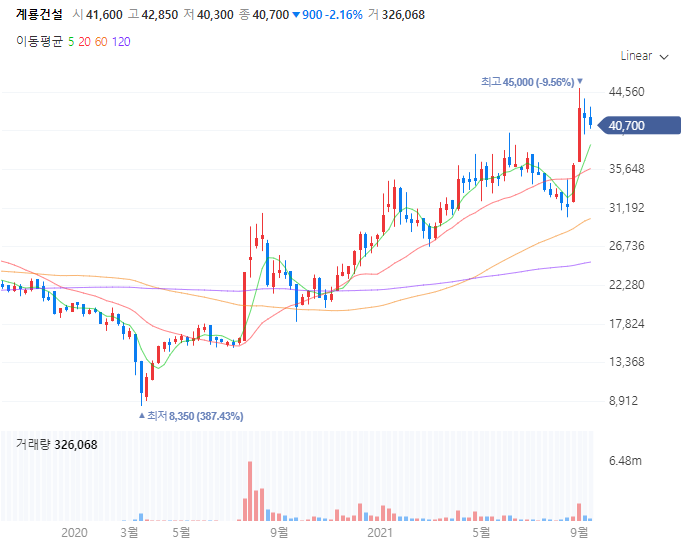Click the header volume value 326,068
Image resolution: width=688 pixels, height=556 pixels.
(x=403, y=14)
